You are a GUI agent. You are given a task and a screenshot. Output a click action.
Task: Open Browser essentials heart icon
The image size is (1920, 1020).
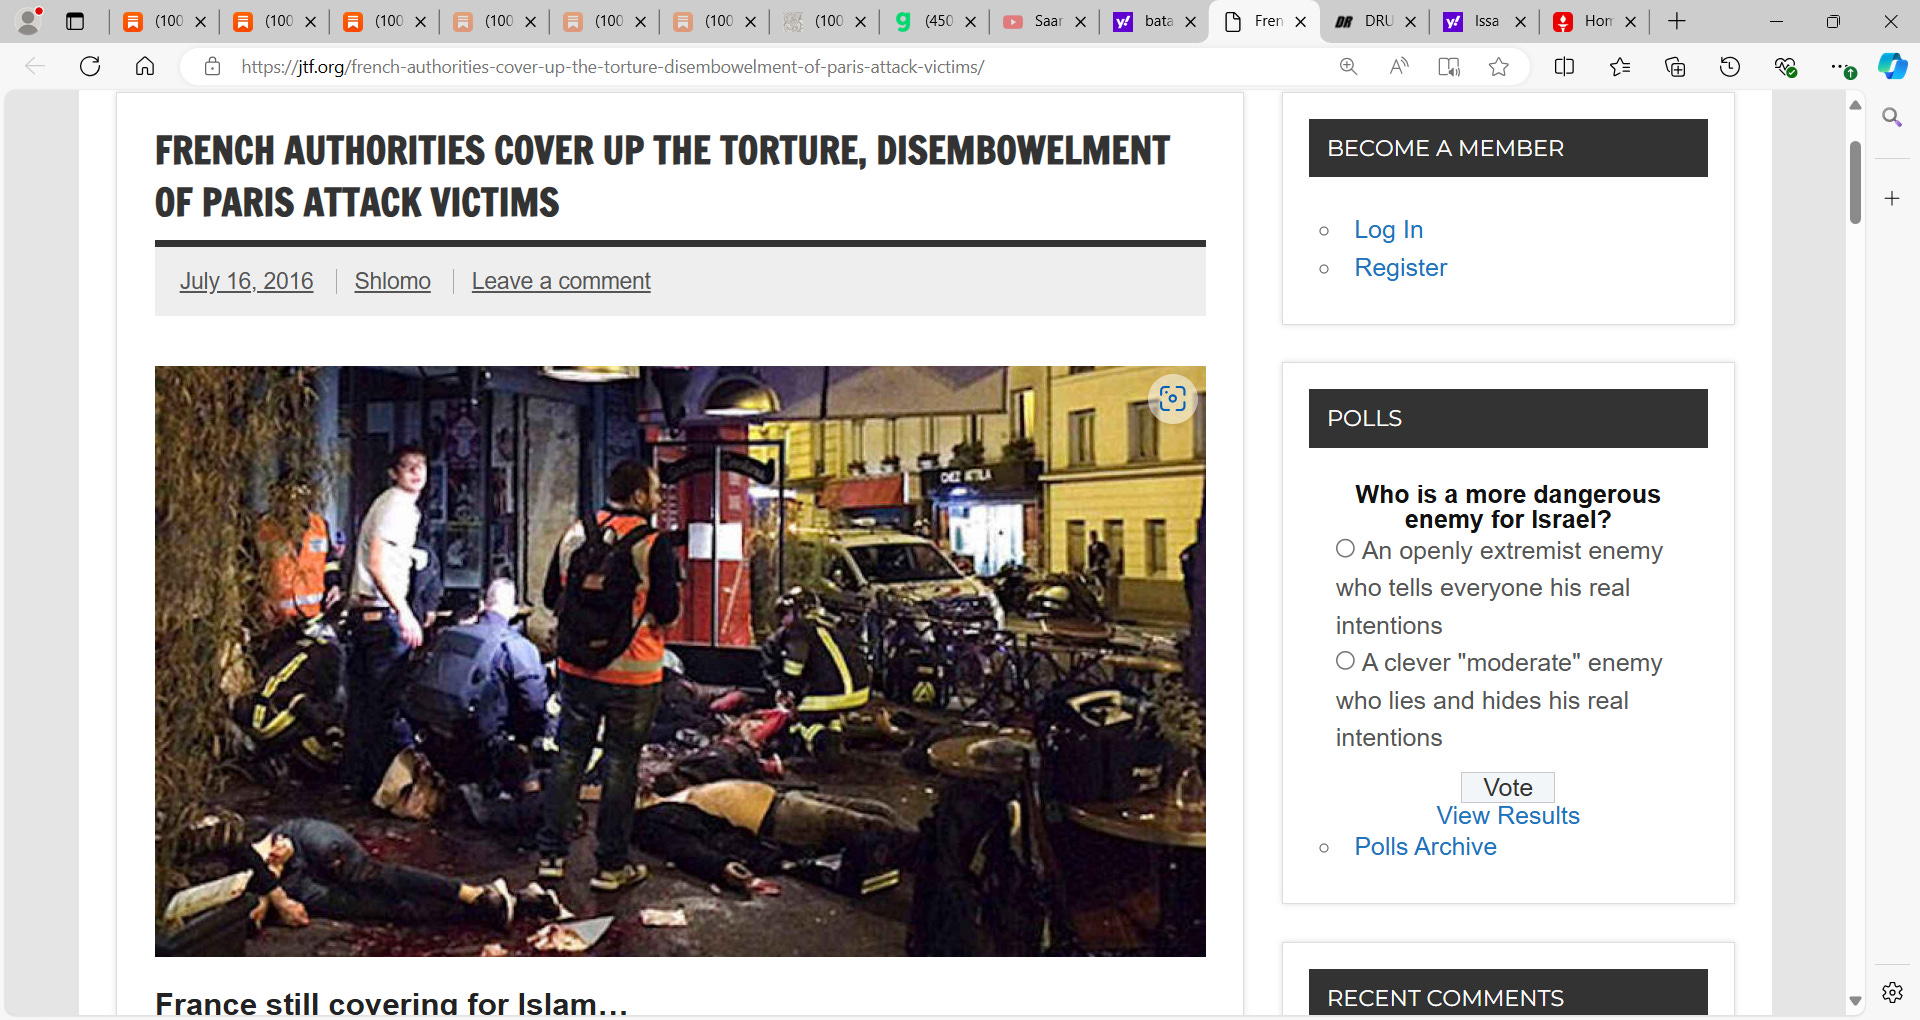click(1785, 67)
